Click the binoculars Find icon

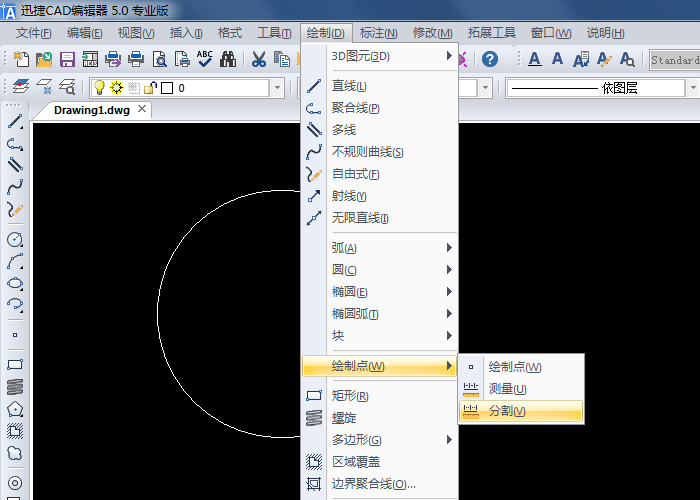[228, 59]
